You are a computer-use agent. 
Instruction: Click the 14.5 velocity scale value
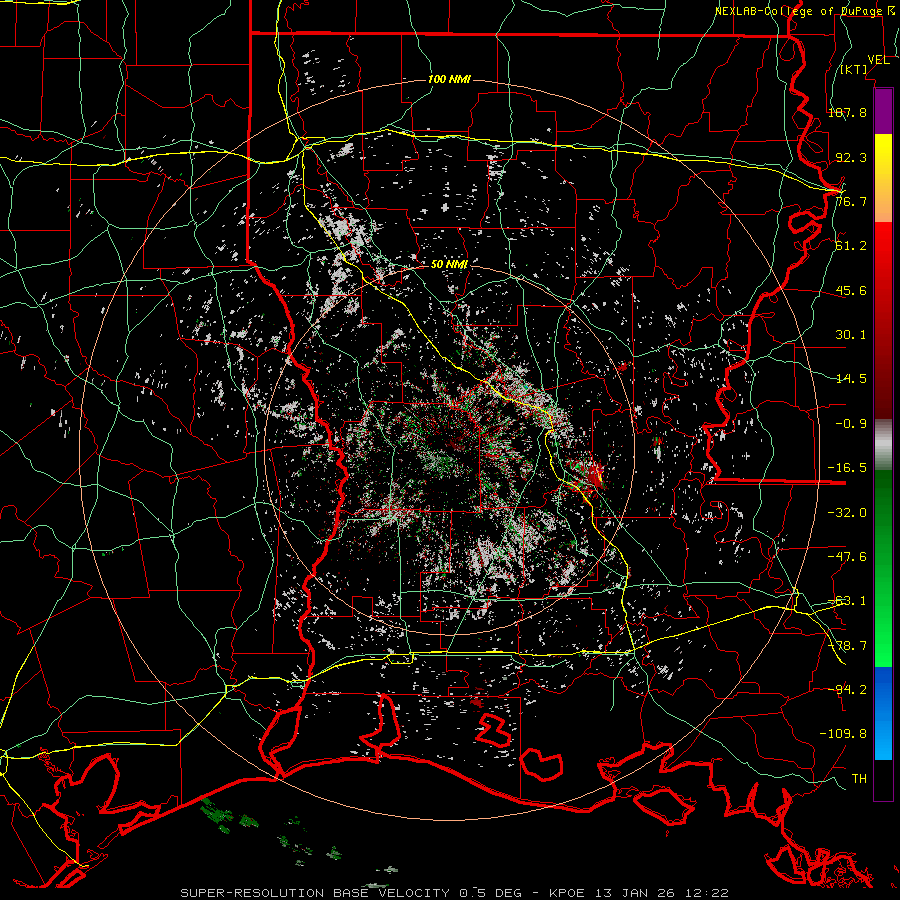click(x=851, y=379)
